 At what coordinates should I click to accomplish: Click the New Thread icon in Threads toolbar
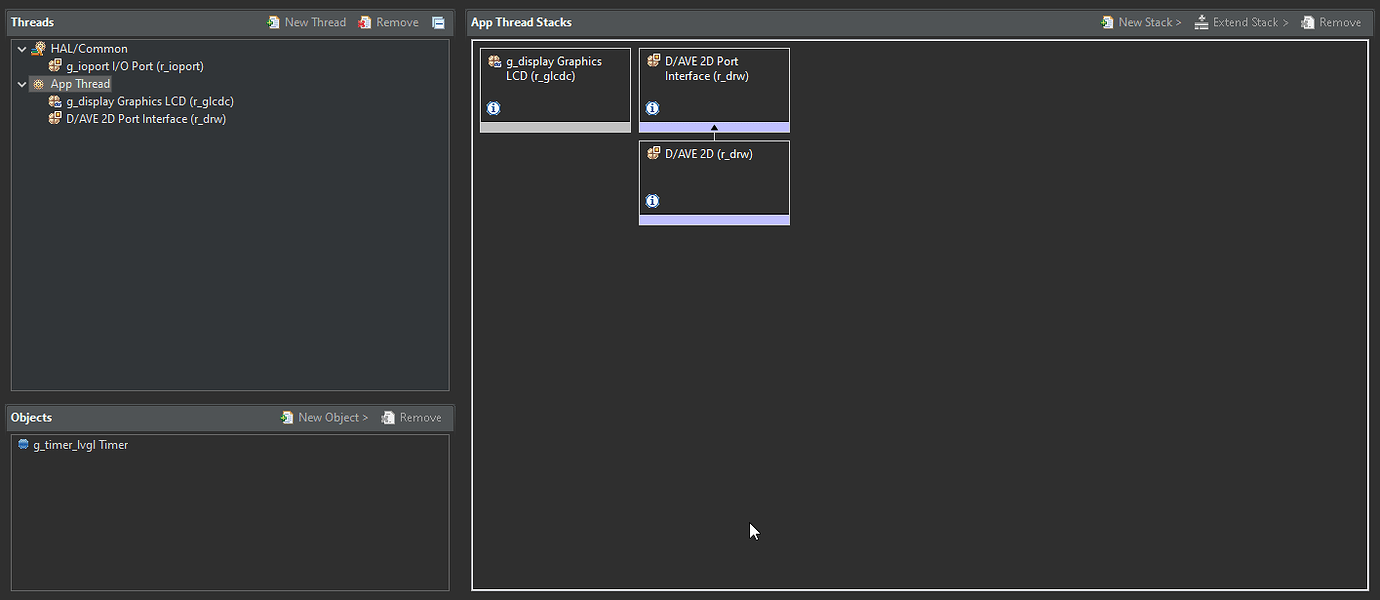pyautogui.click(x=272, y=21)
